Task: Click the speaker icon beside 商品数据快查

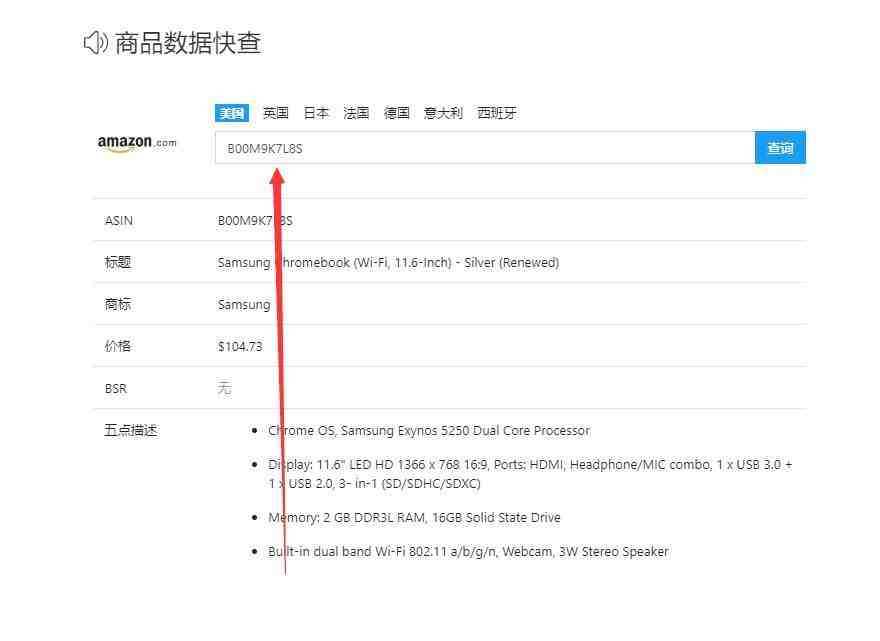Action: coord(95,43)
